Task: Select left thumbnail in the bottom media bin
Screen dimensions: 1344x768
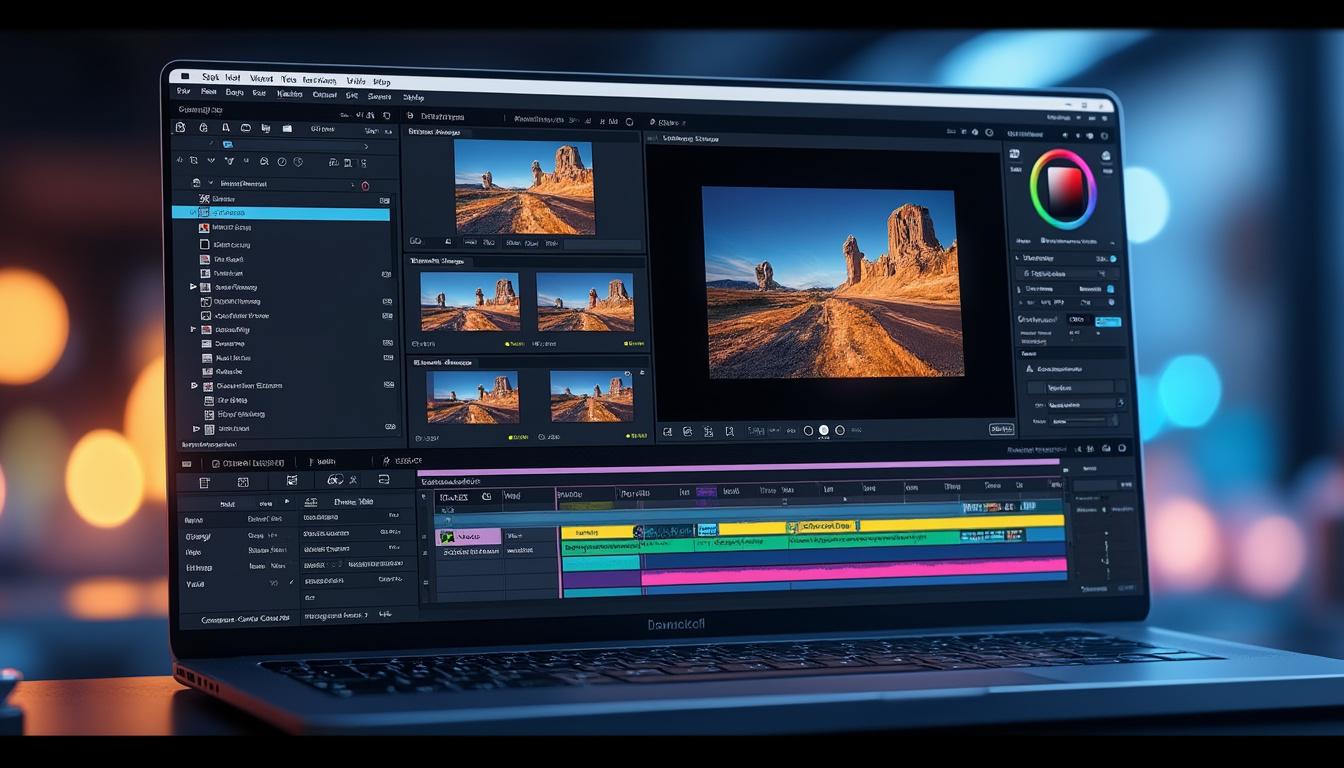Action: 473,397
